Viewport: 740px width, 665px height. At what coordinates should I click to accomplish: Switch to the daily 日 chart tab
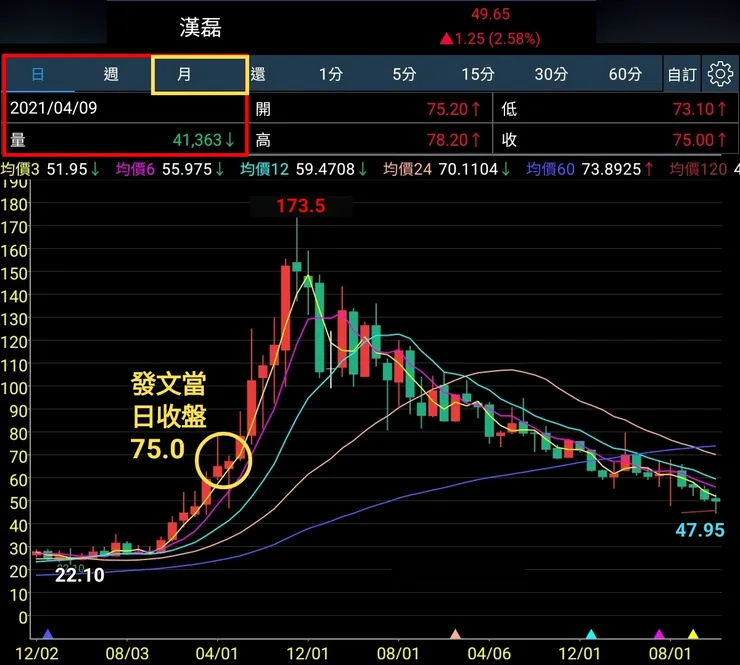click(x=38, y=74)
